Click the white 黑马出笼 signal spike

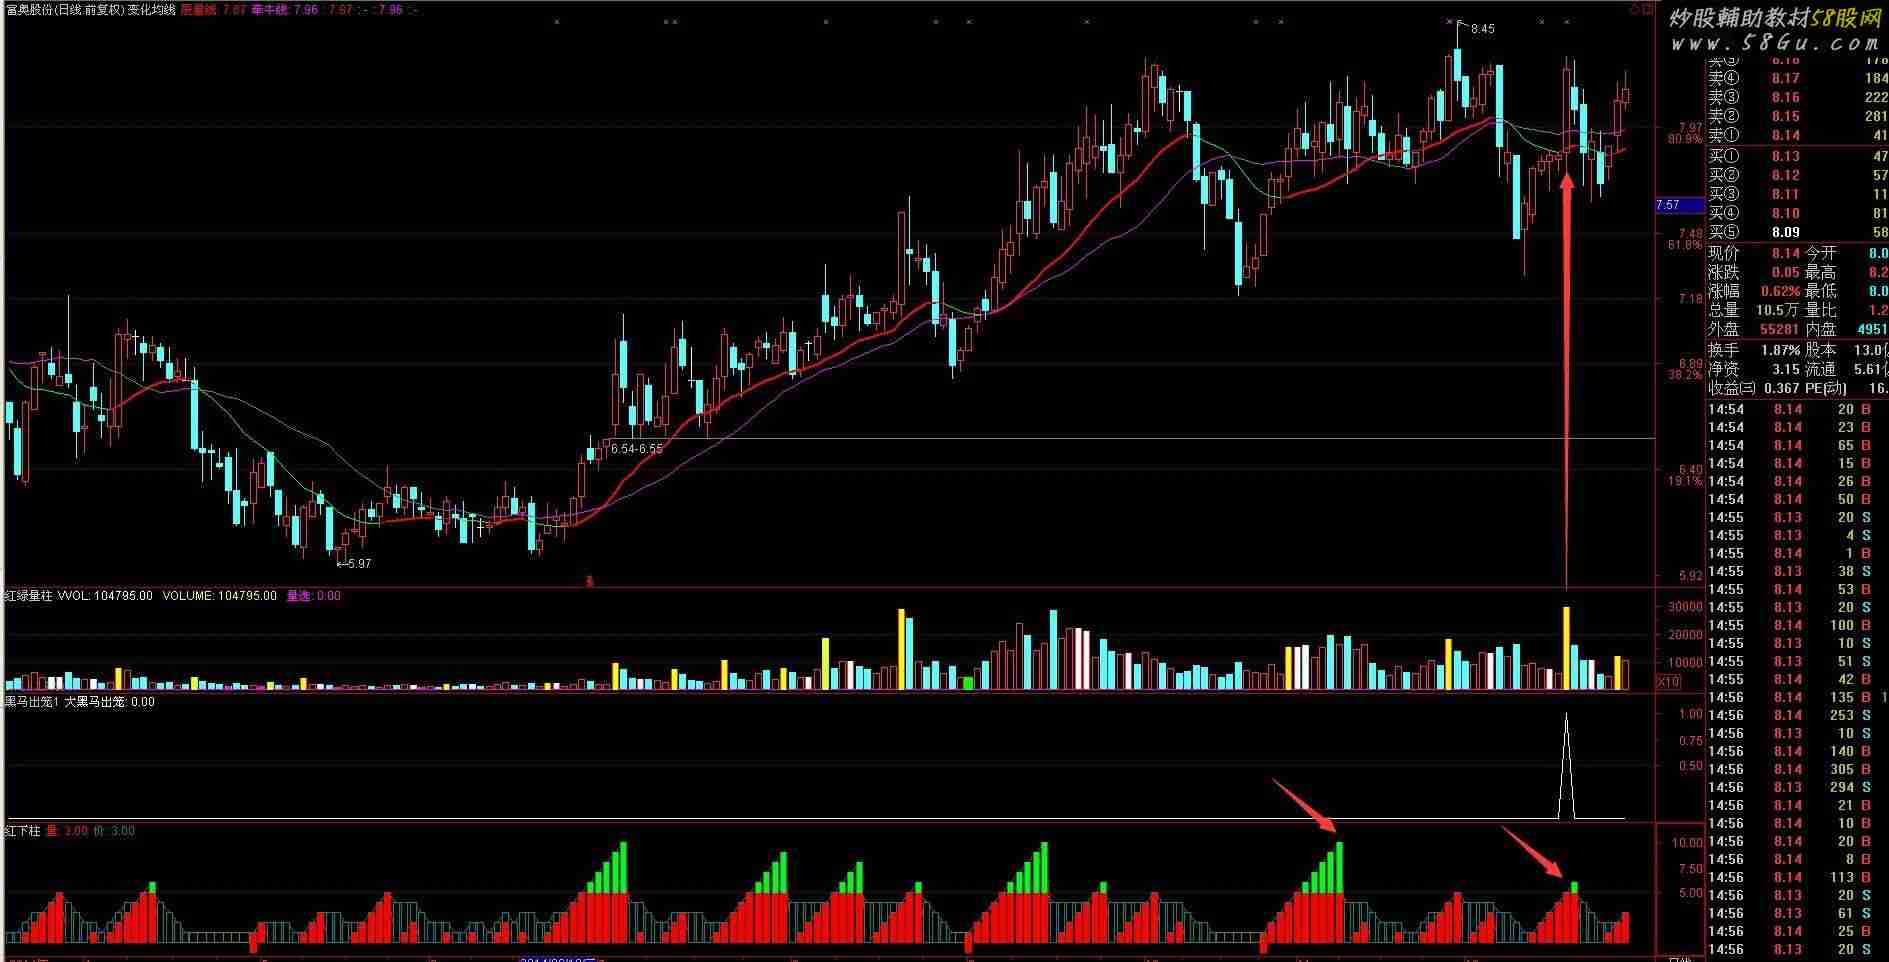1566,766
